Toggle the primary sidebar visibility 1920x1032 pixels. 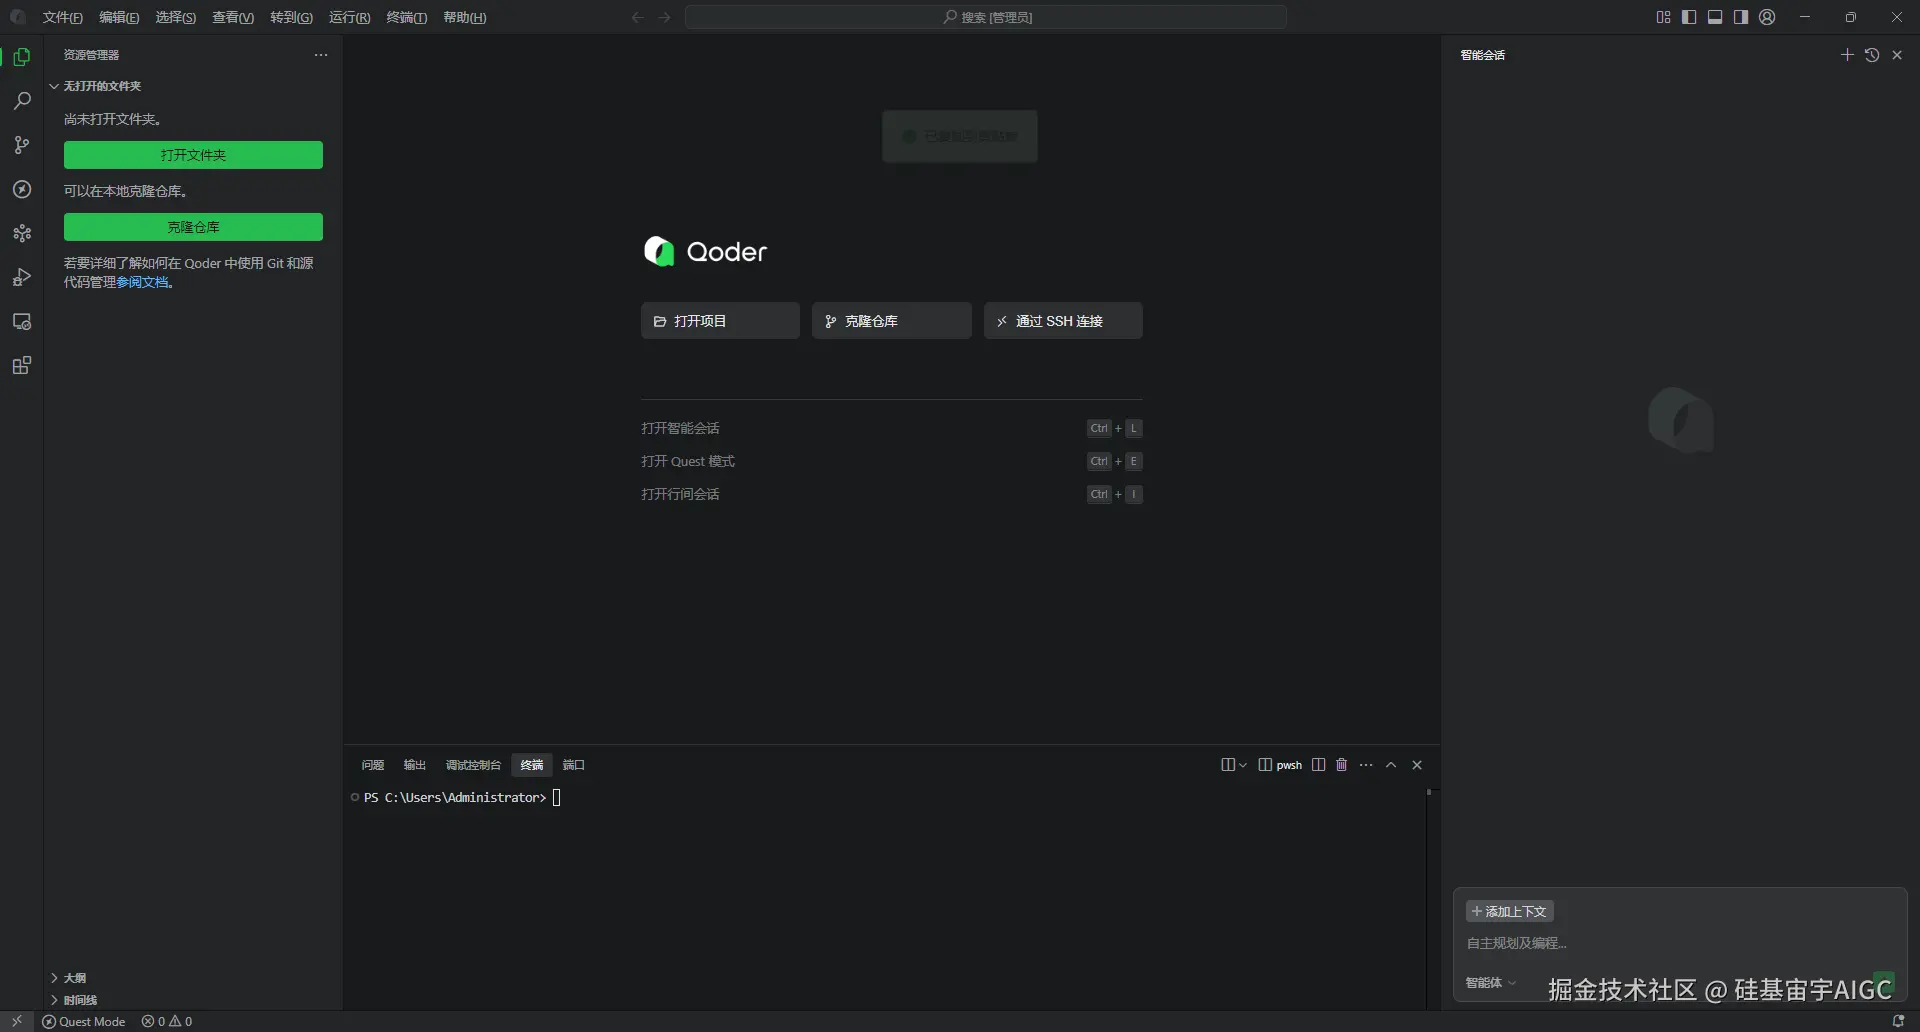pos(1689,17)
